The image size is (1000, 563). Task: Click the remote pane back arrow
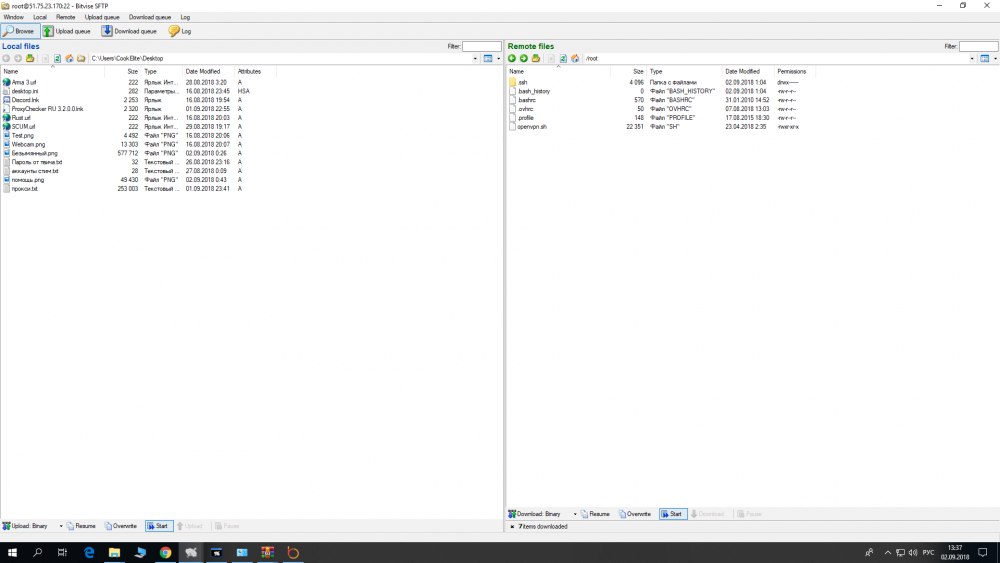(x=512, y=59)
